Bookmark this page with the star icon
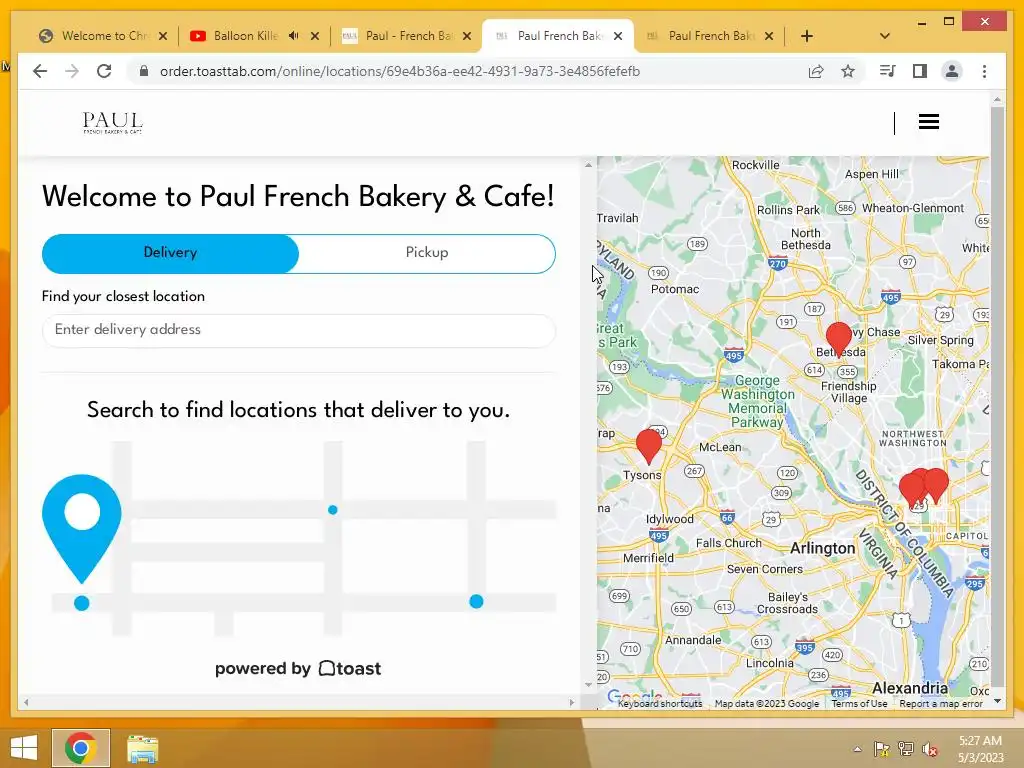The height and width of the screenshot is (768, 1024). tap(848, 71)
